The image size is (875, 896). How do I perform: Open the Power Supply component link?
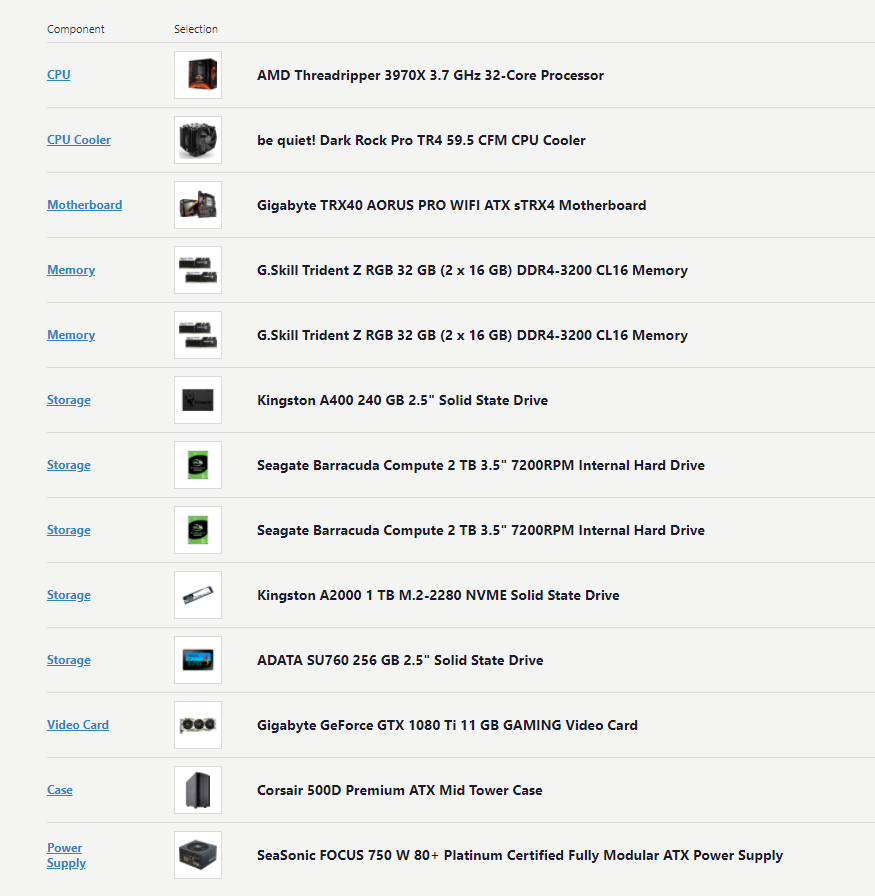(65, 855)
